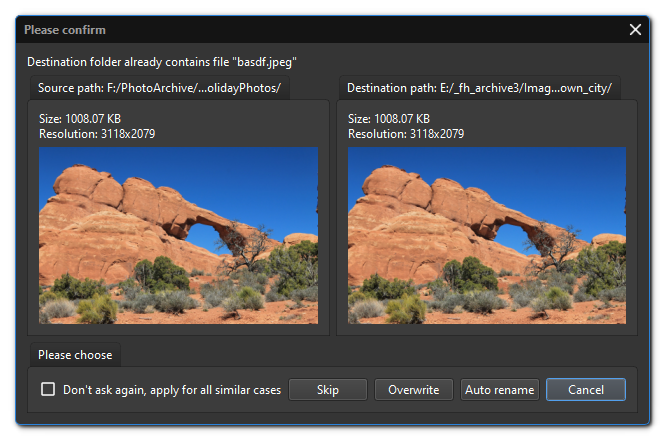Close the Please confirm dialog

point(635,30)
